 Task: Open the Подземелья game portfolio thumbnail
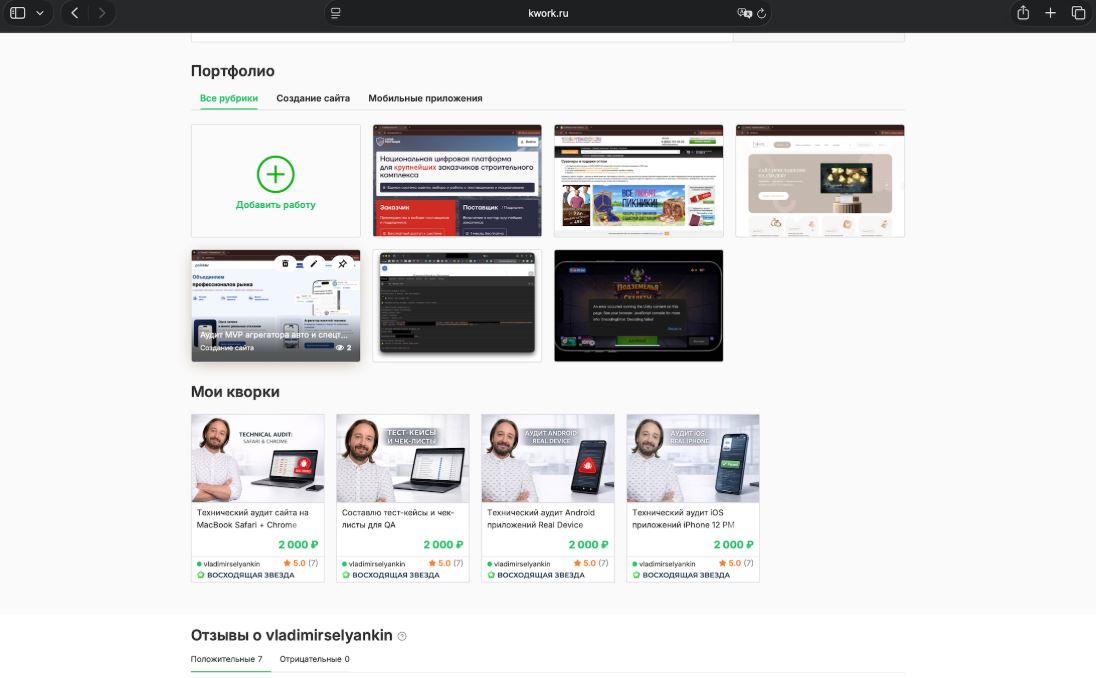[x=638, y=305]
